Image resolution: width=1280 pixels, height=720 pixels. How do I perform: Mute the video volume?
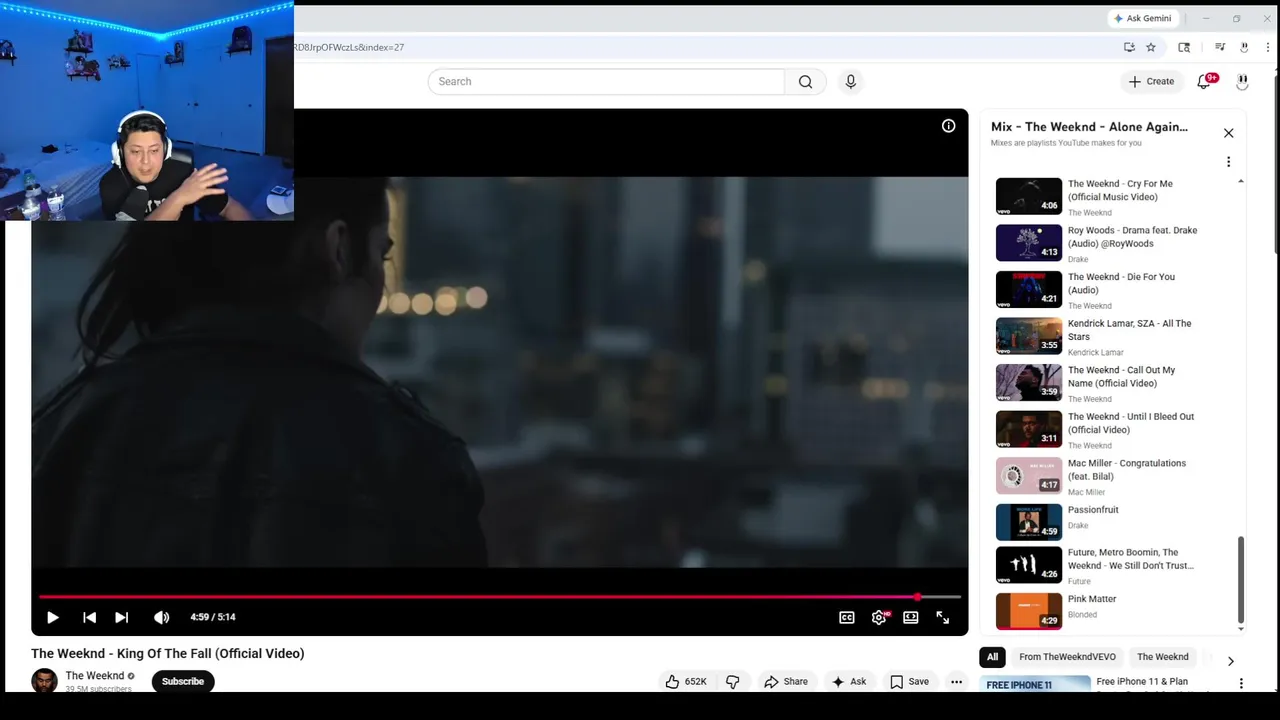pos(161,617)
